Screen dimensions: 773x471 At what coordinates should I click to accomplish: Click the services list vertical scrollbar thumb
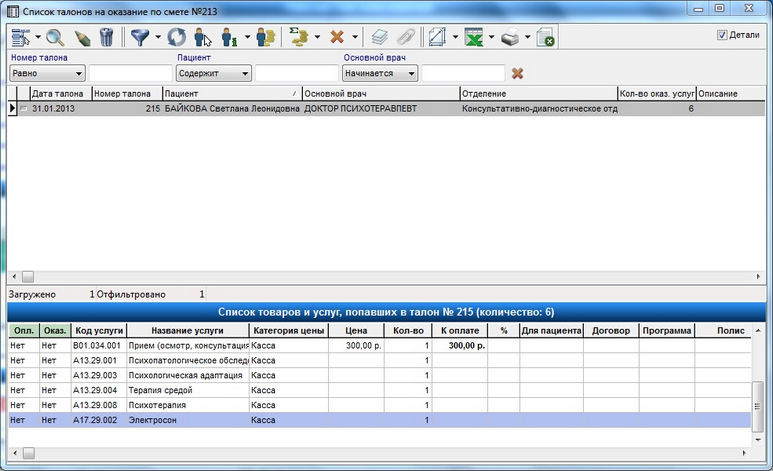[758, 405]
